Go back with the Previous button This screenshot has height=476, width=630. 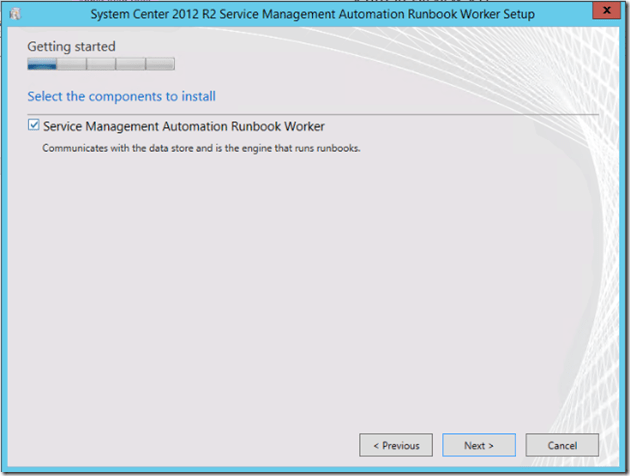pyautogui.click(x=396, y=445)
